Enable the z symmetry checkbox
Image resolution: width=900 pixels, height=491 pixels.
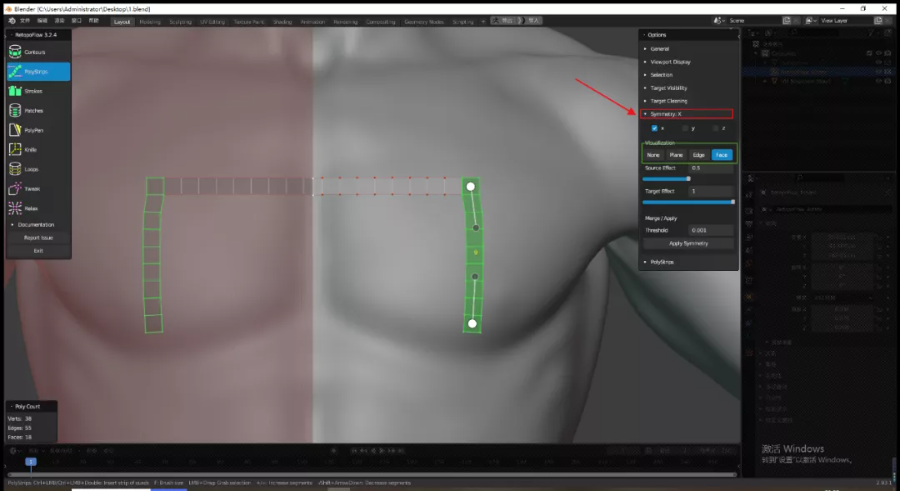pyautogui.click(x=714, y=129)
